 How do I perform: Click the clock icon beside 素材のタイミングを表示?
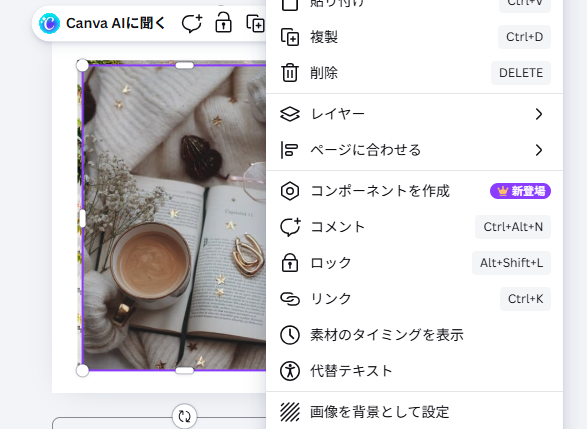coord(290,335)
